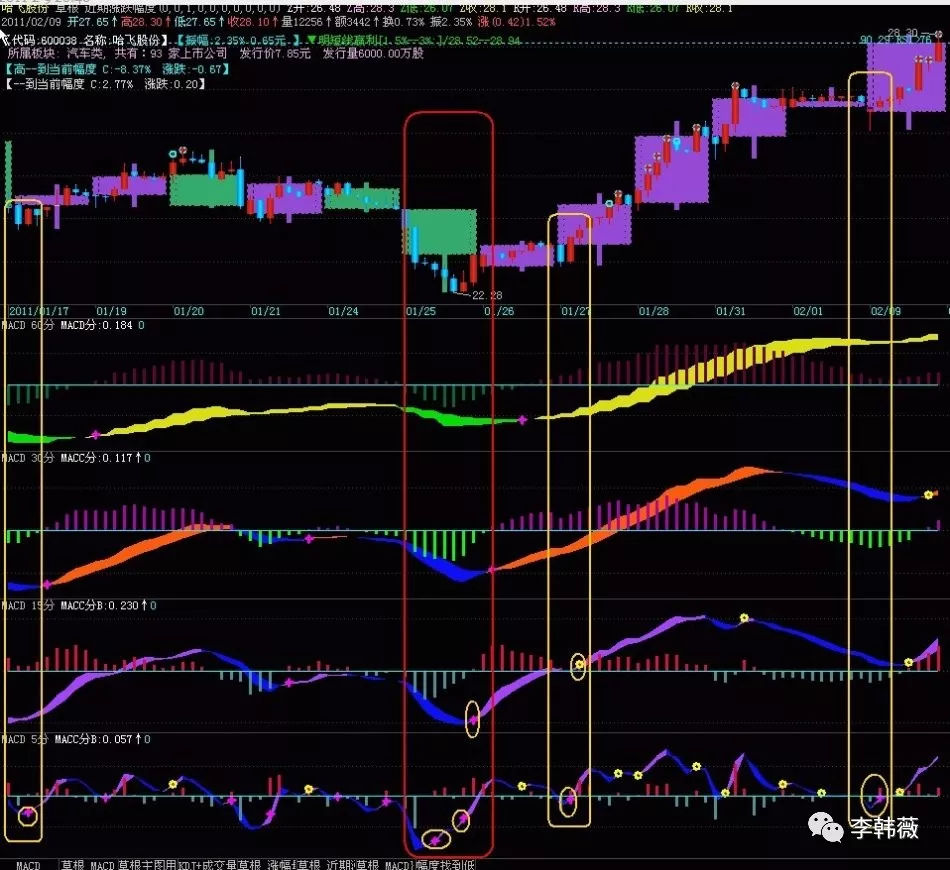
Task: Click the 2011/01/17 date label
Action: point(39,311)
